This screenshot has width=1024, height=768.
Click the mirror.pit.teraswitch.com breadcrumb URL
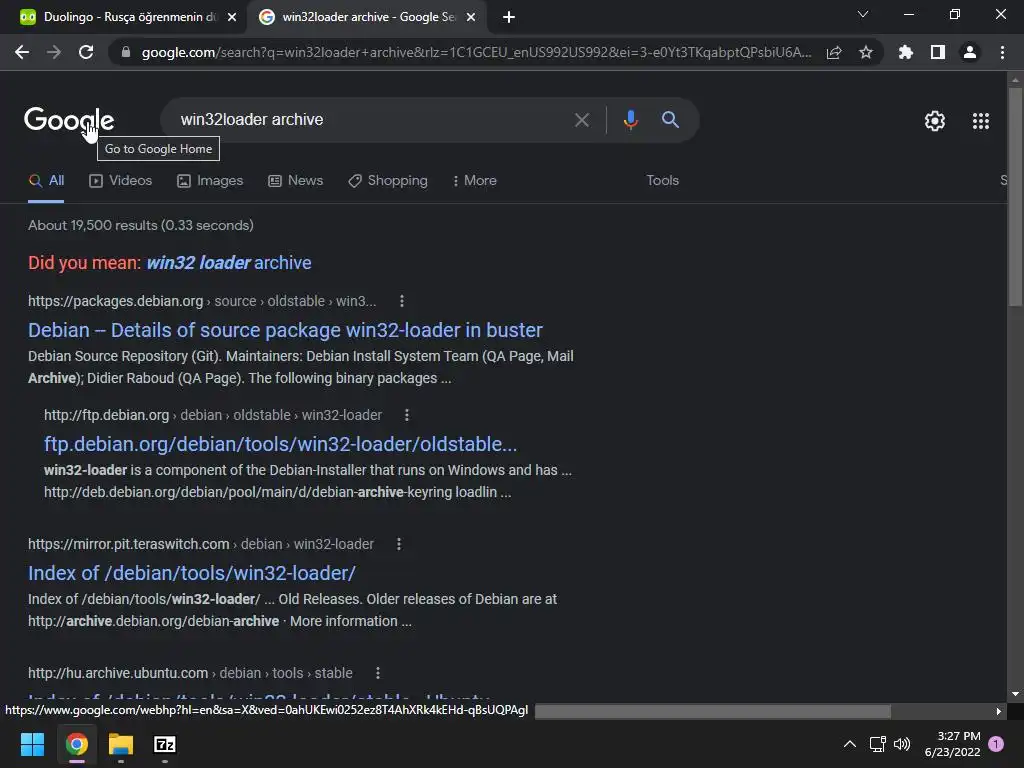tap(200, 544)
